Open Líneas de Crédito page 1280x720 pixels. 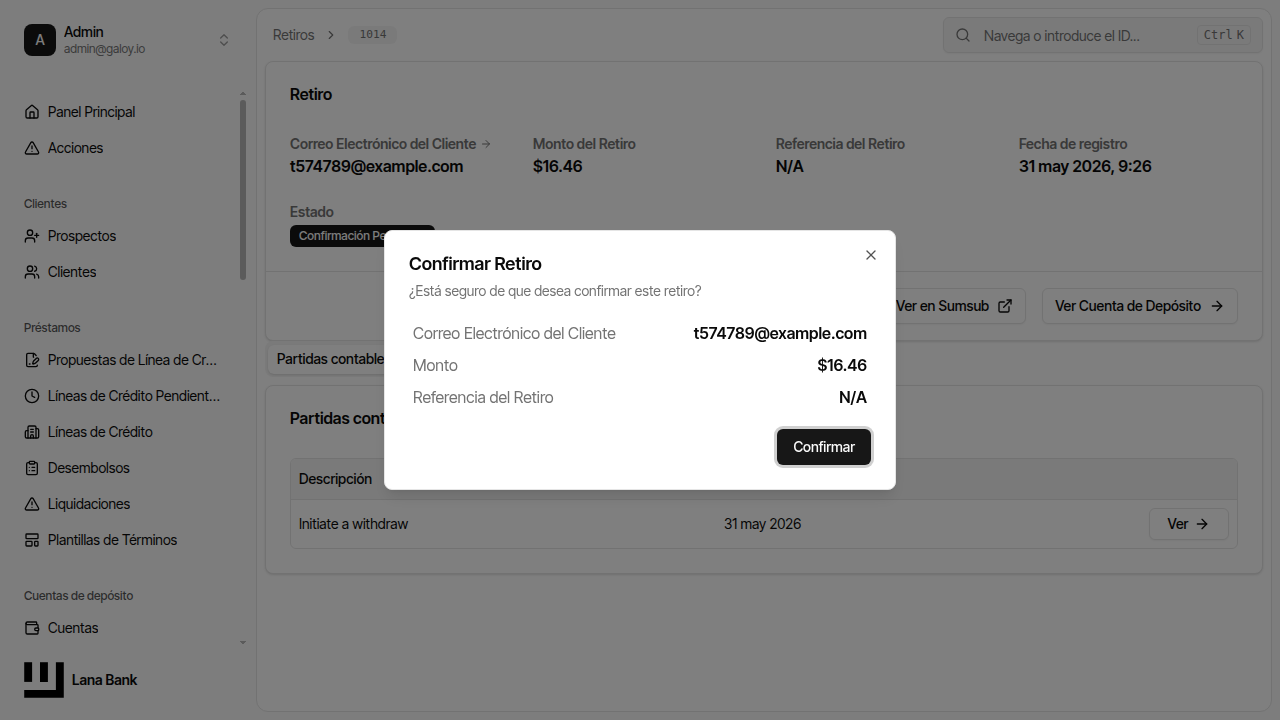click(100, 432)
